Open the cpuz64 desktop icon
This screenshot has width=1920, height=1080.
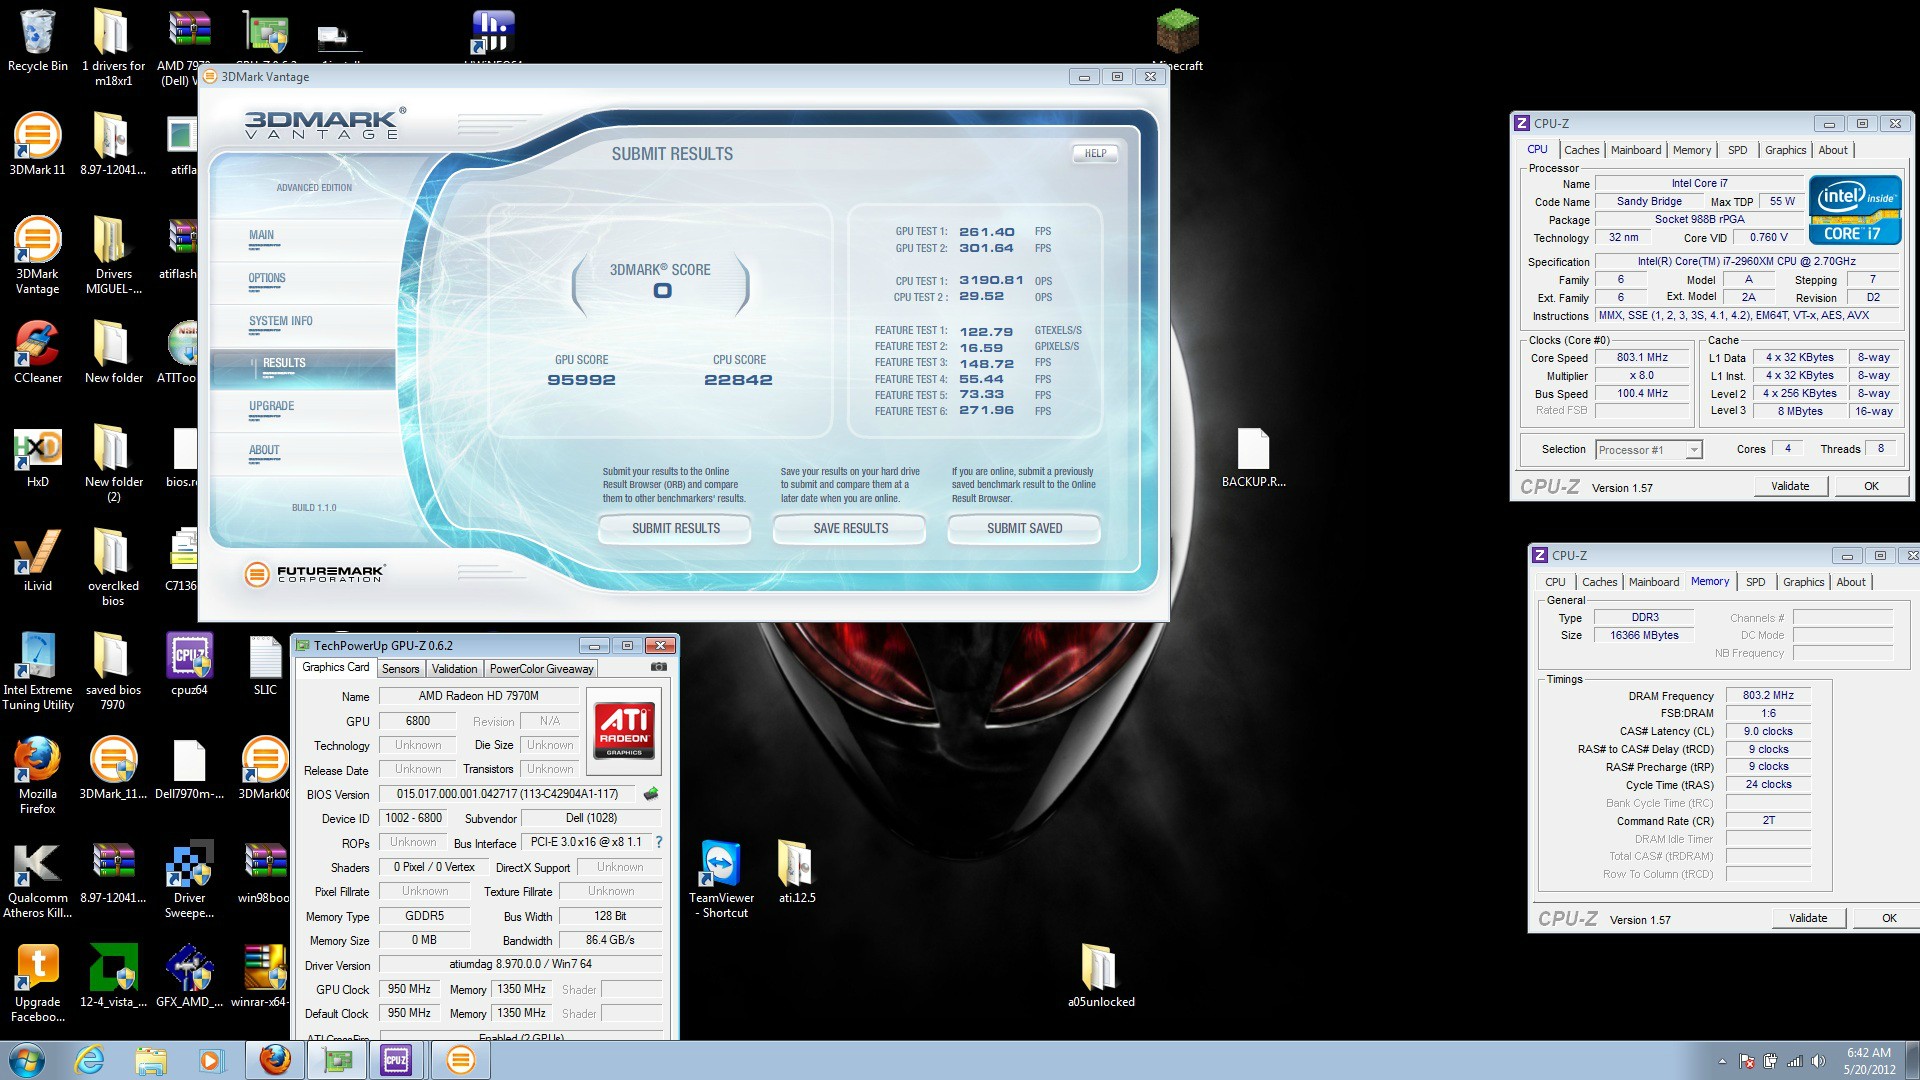coord(189,664)
